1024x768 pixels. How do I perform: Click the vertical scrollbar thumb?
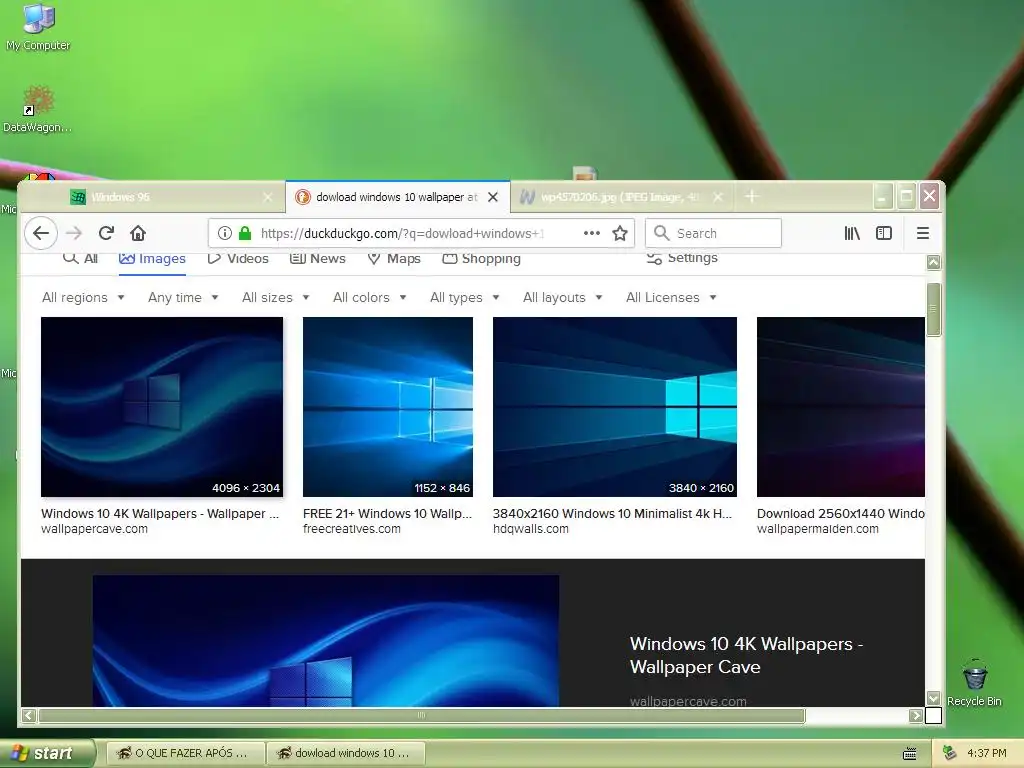click(934, 309)
